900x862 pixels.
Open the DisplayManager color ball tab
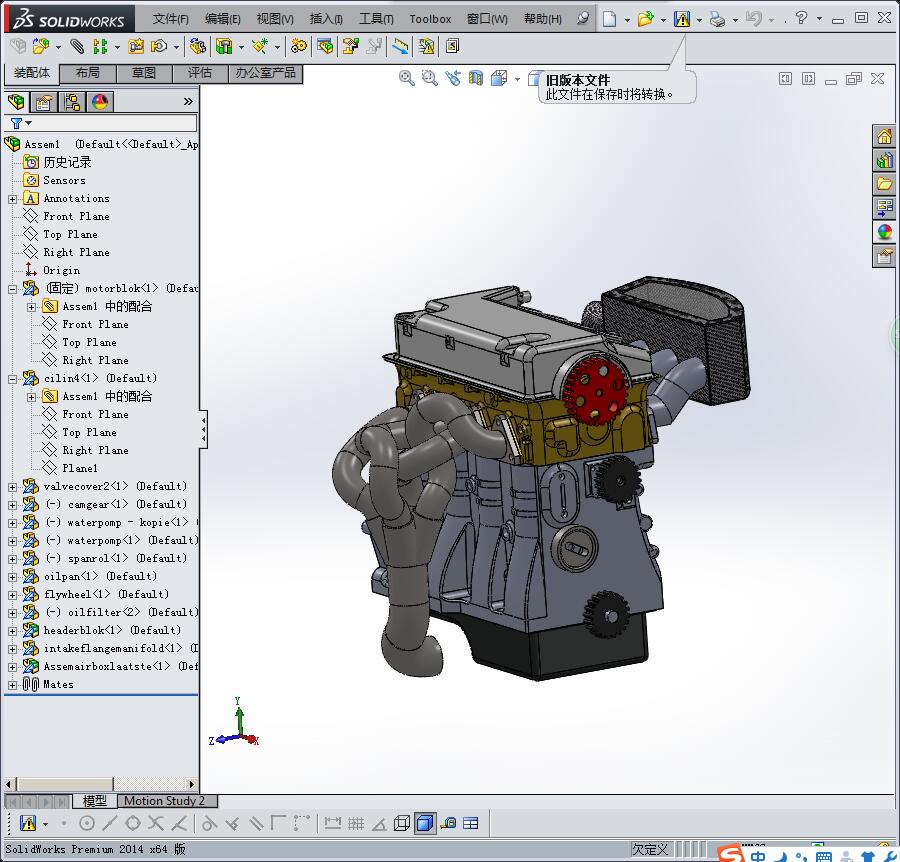coord(100,102)
